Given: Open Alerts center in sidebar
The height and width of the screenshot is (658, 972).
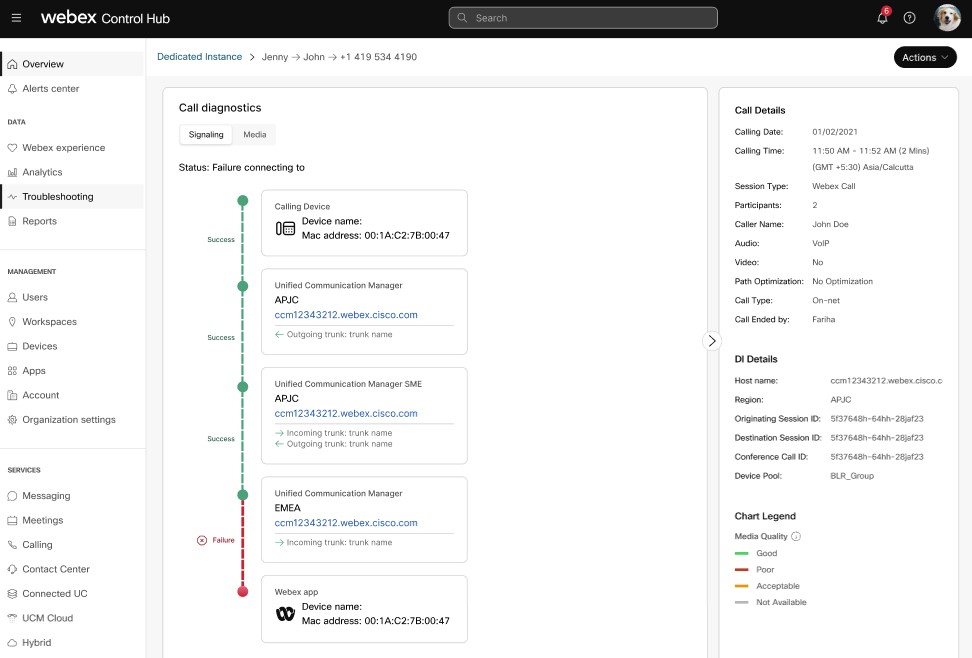Looking at the screenshot, I should (50, 89).
